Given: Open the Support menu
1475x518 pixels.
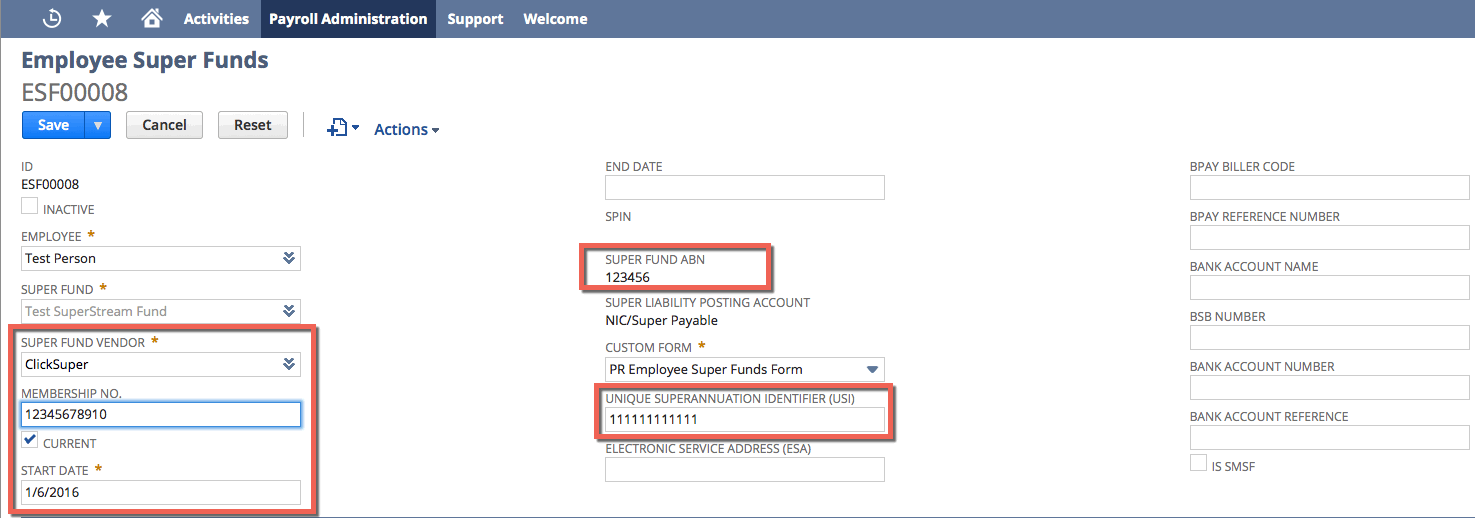Looking at the screenshot, I should [x=475, y=19].
